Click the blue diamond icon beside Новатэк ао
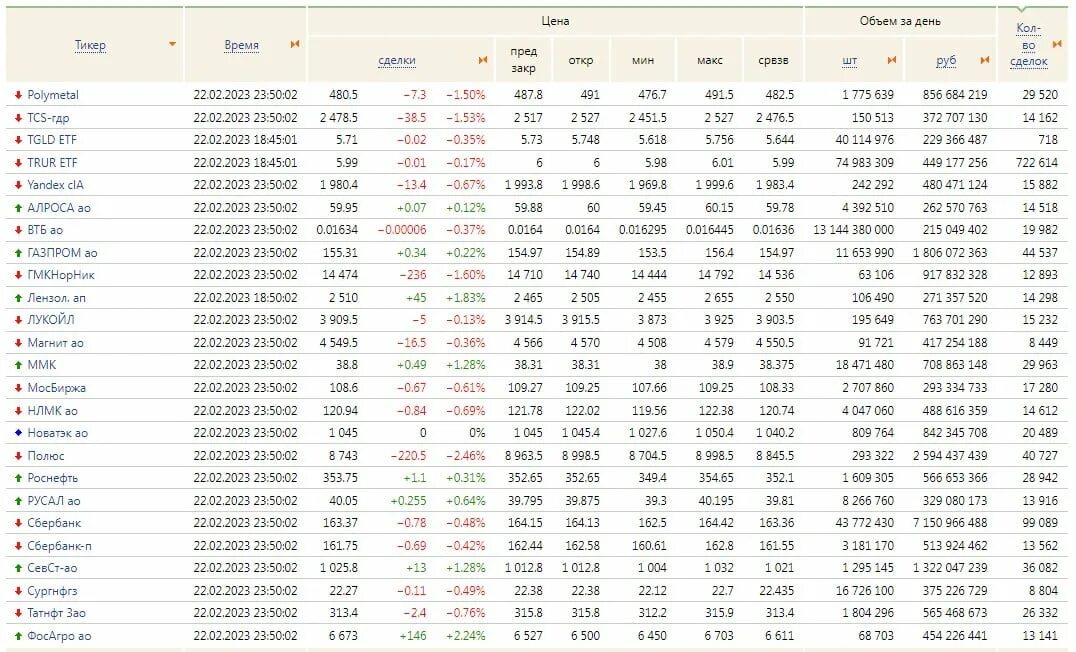This screenshot has height=652, width=1076. click(19, 433)
